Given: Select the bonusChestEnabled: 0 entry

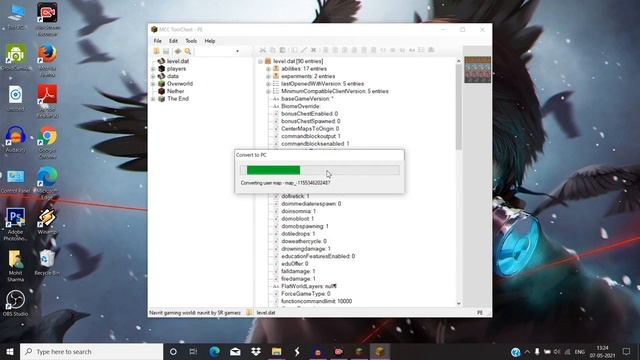Looking at the screenshot, I should click(x=309, y=113).
